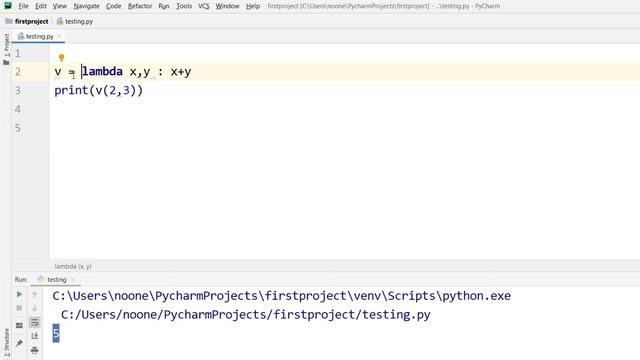The width and height of the screenshot is (640, 360).
Task: Rerun the testing script with the green play icon
Action: click(19, 294)
